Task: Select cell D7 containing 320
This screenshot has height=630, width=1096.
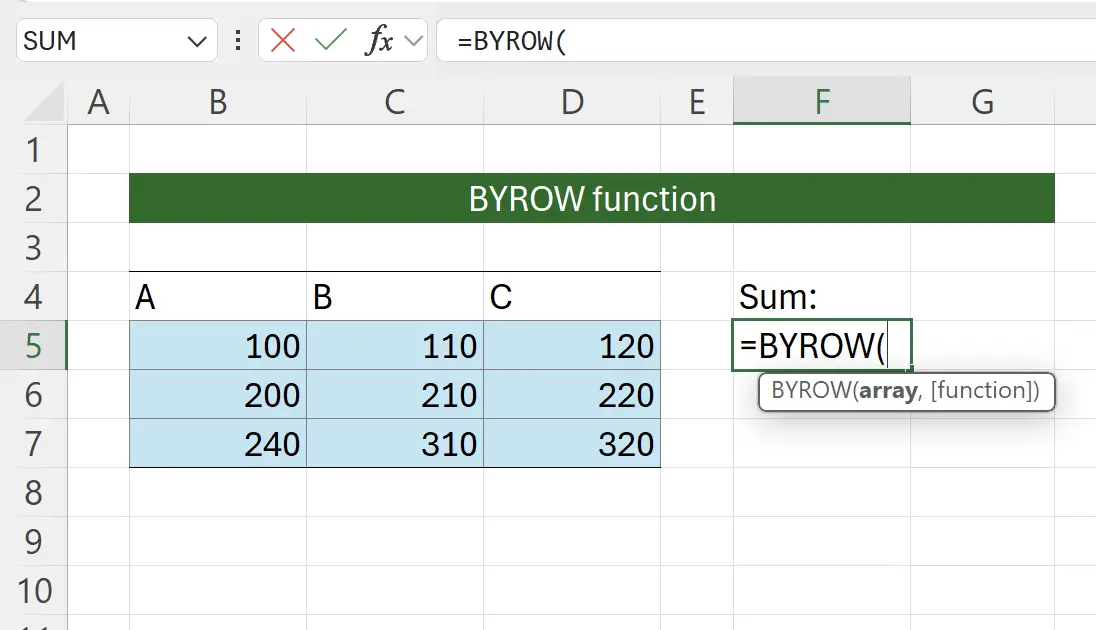Action: 571,443
